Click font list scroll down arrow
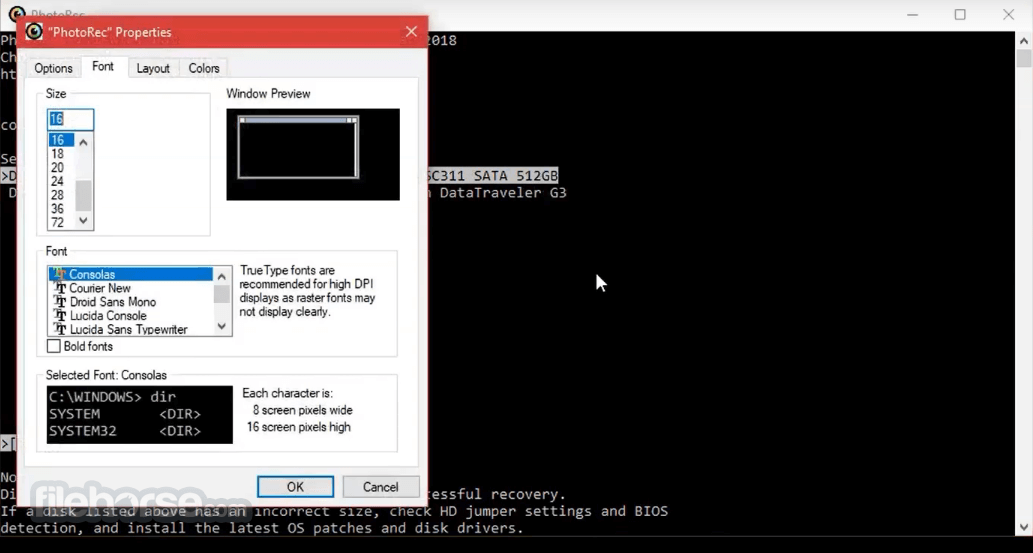The image size is (1033, 553). tap(222, 326)
